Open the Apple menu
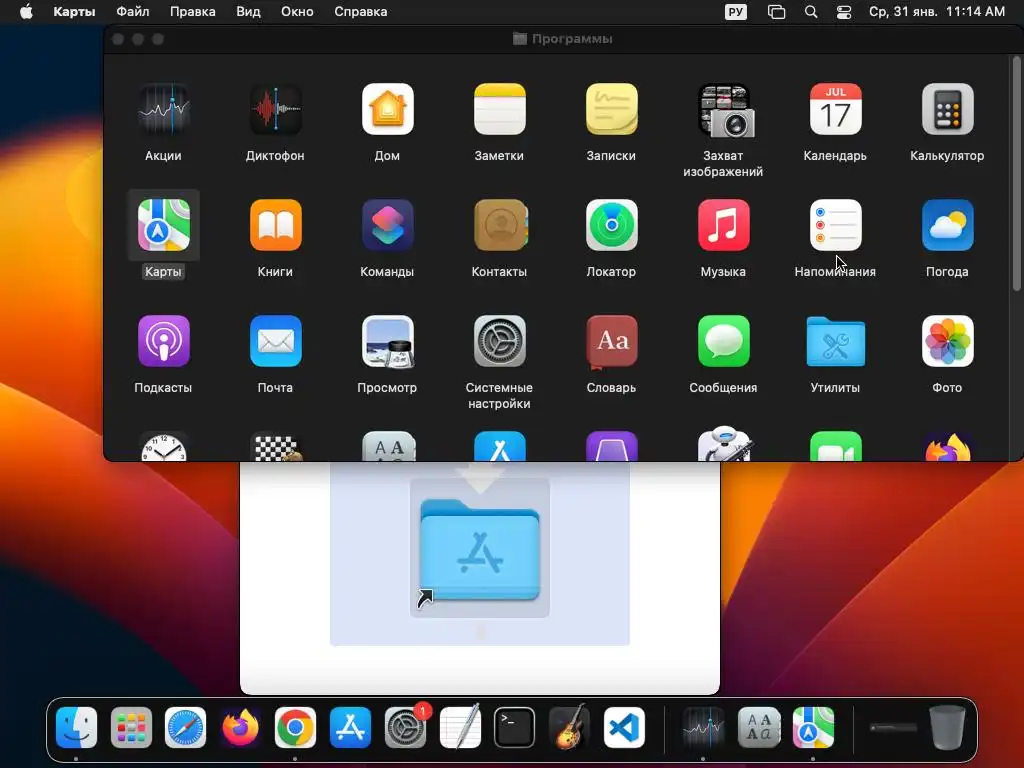 (x=26, y=12)
